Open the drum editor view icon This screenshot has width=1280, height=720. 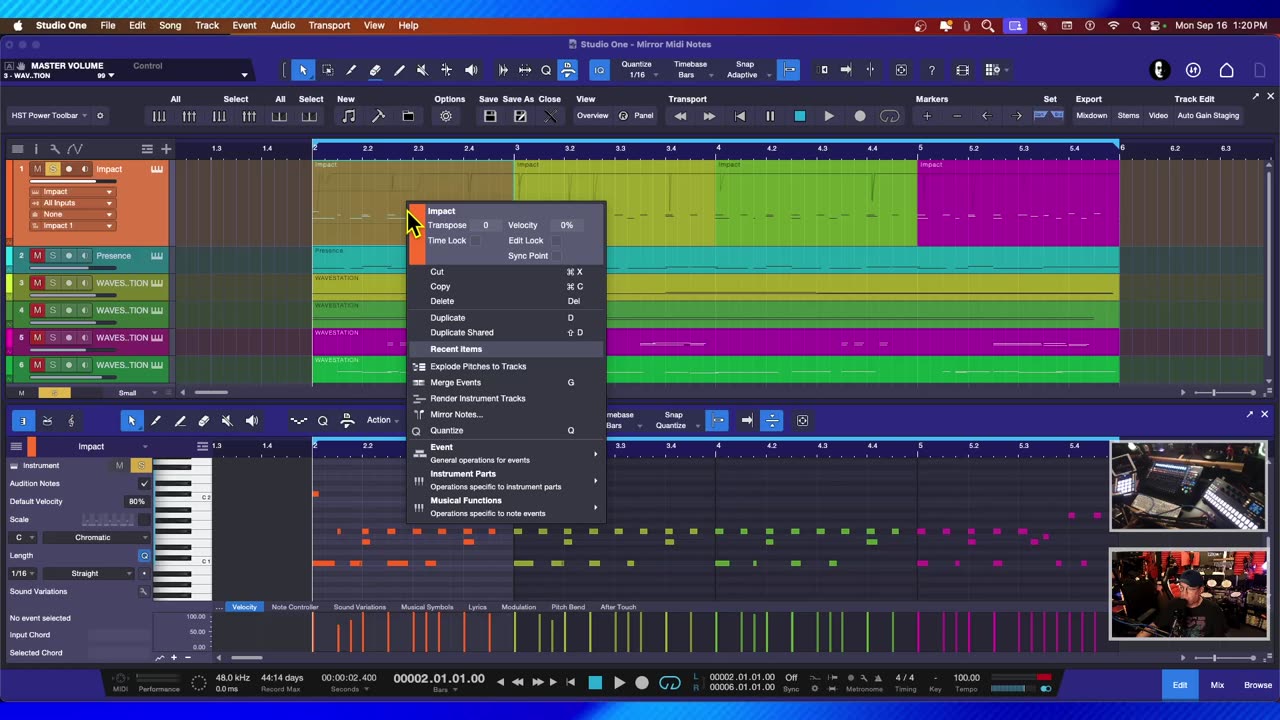tap(47, 421)
